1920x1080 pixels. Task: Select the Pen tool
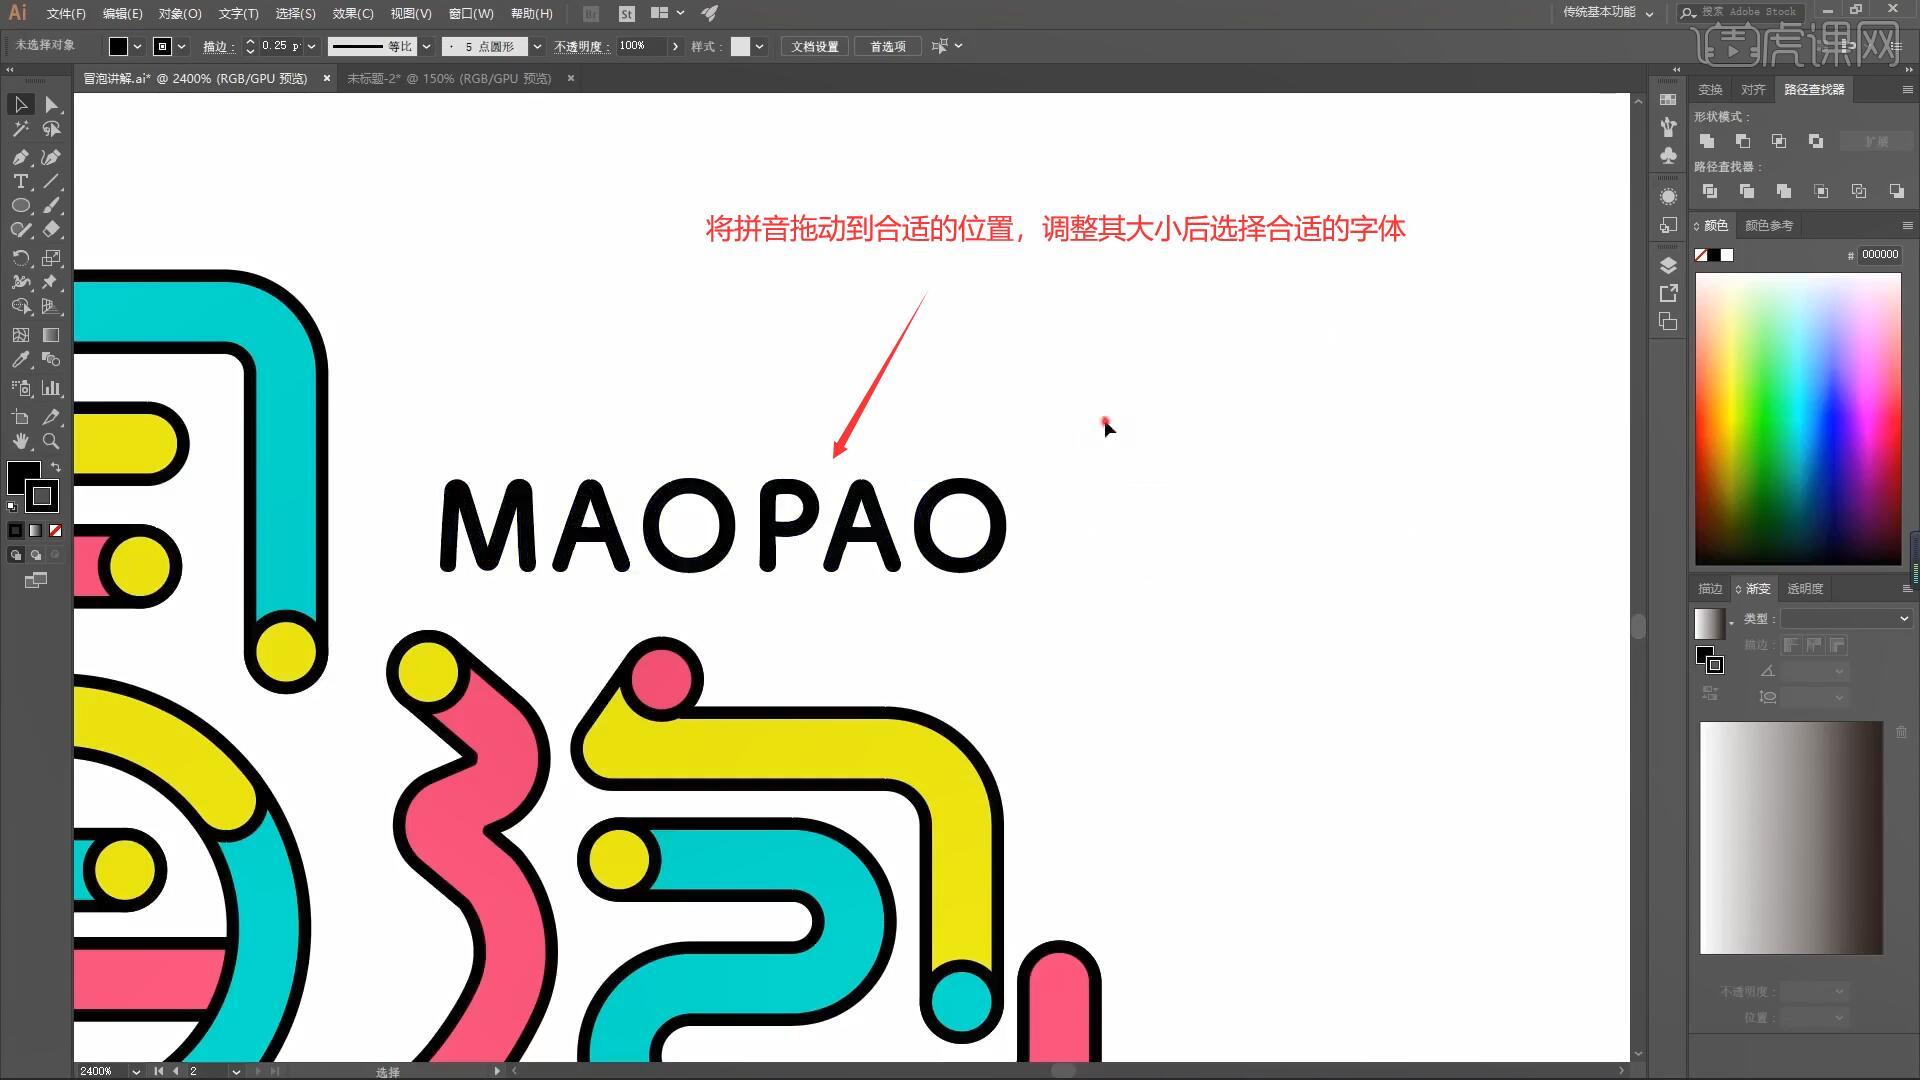20,157
